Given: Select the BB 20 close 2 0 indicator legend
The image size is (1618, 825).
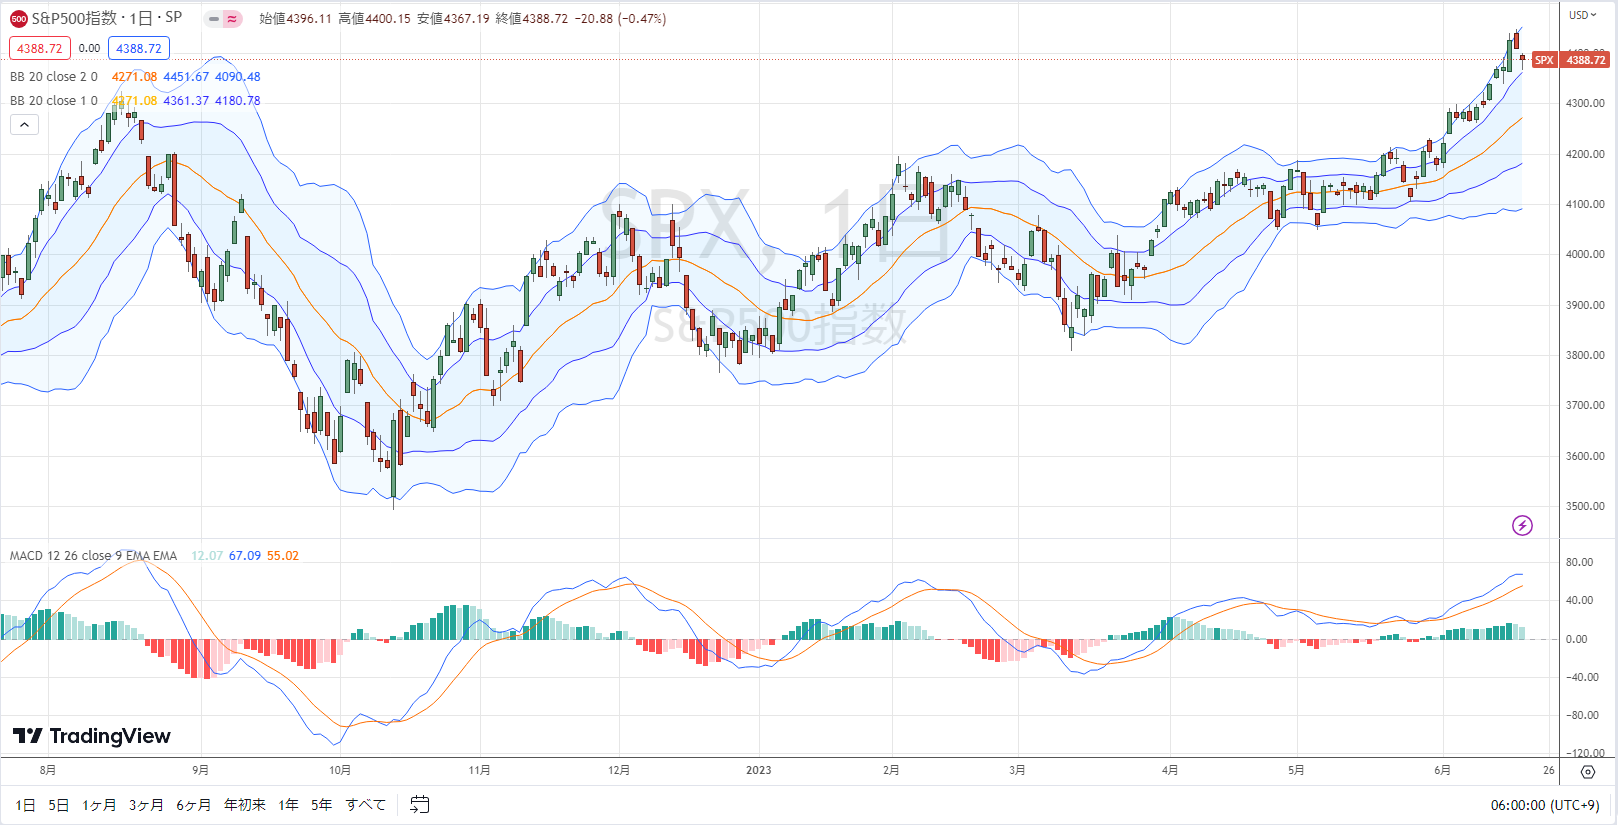Looking at the screenshot, I should pyautogui.click(x=54, y=76).
